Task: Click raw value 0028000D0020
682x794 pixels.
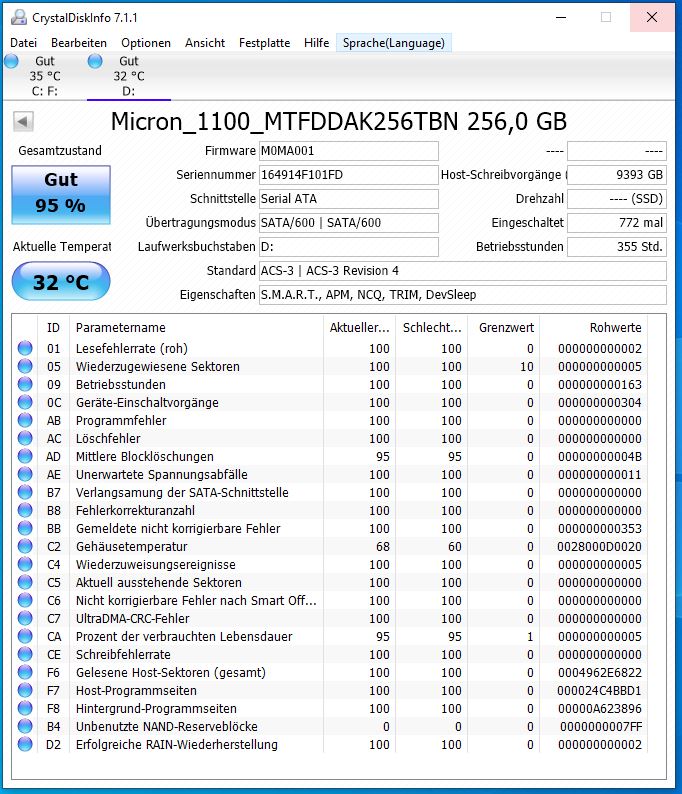Action: pyautogui.click(x=599, y=546)
